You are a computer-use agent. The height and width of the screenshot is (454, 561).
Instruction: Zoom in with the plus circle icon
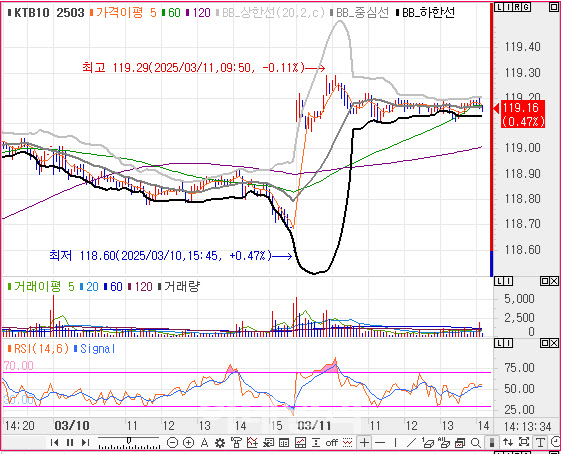(188, 443)
